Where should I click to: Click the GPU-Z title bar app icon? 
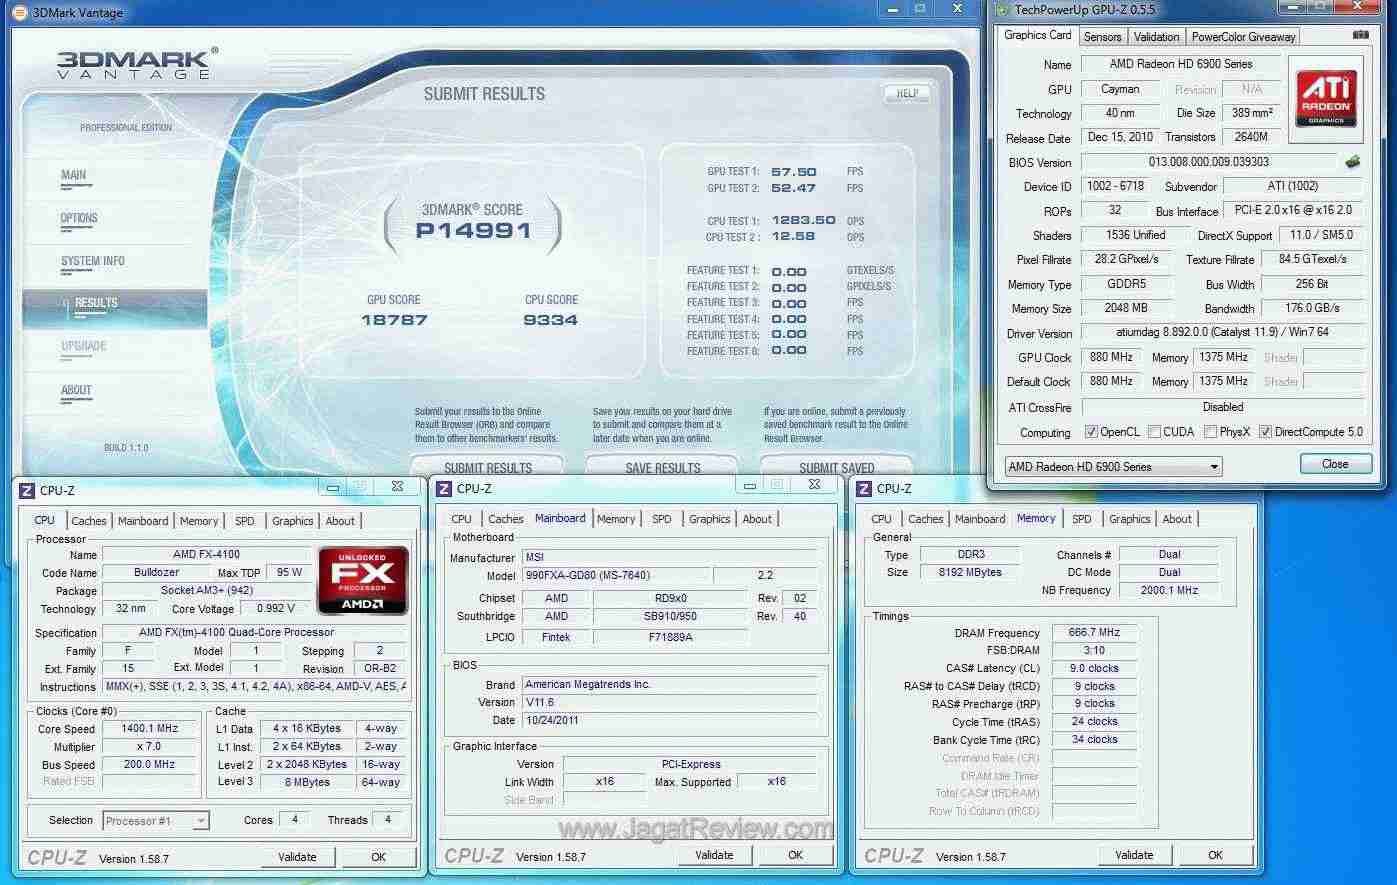tap(1002, 10)
